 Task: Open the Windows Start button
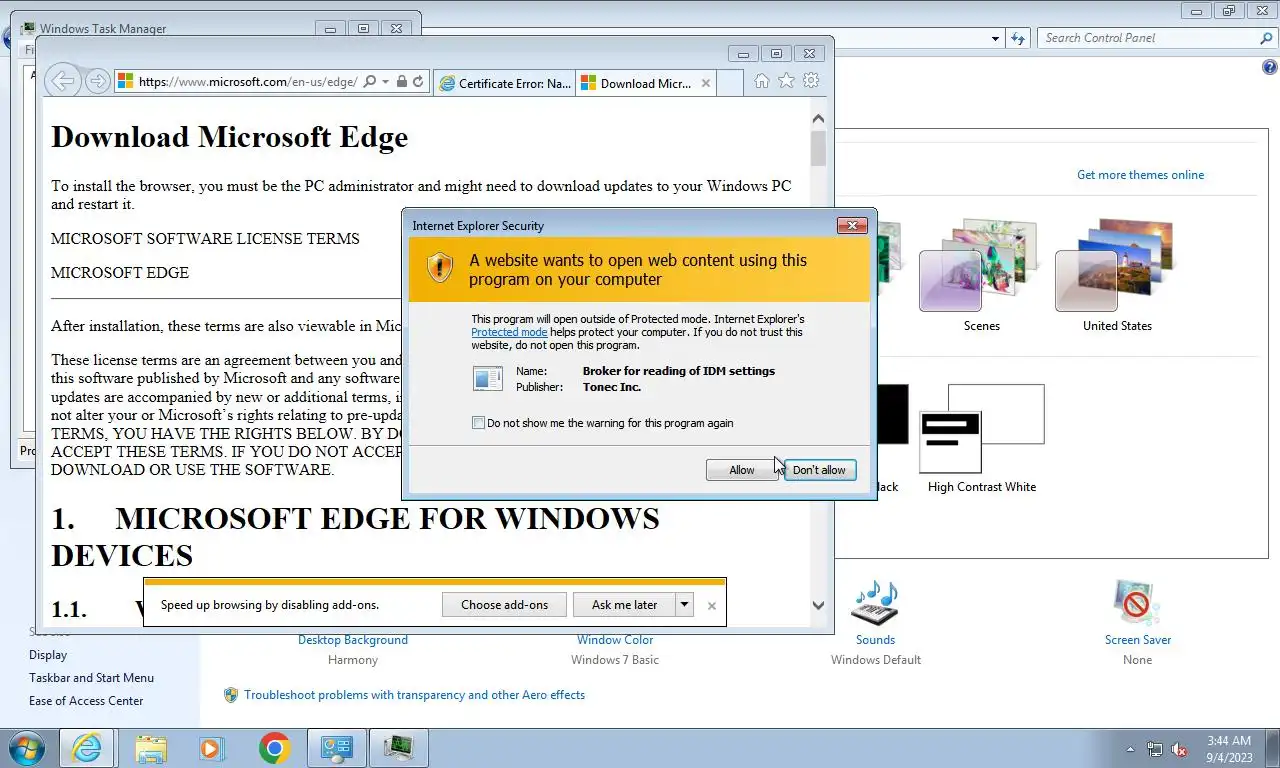click(x=26, y=748)
